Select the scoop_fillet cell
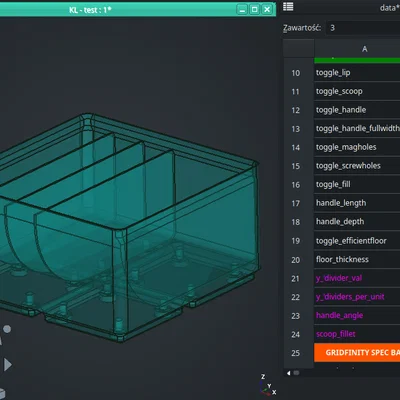The image size is (400, 400). coord(357,334)
